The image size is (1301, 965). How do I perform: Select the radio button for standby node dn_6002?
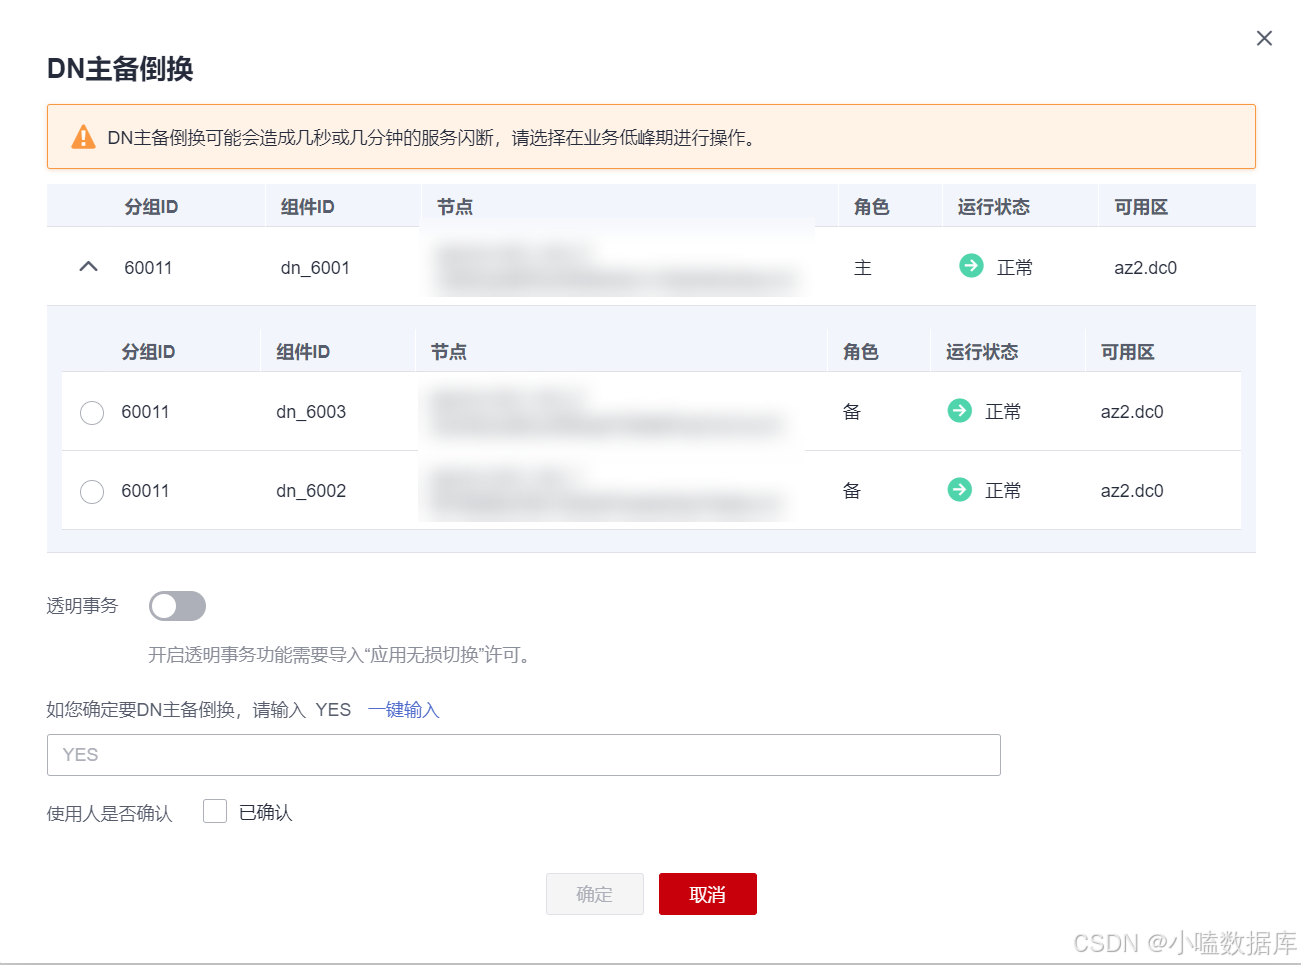pos(91,491)
